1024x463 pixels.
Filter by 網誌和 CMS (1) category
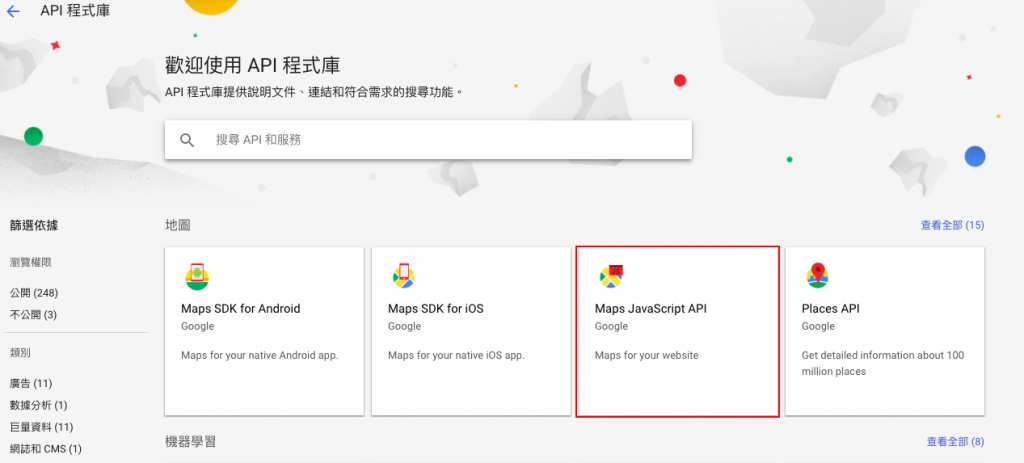pos(46,449)
